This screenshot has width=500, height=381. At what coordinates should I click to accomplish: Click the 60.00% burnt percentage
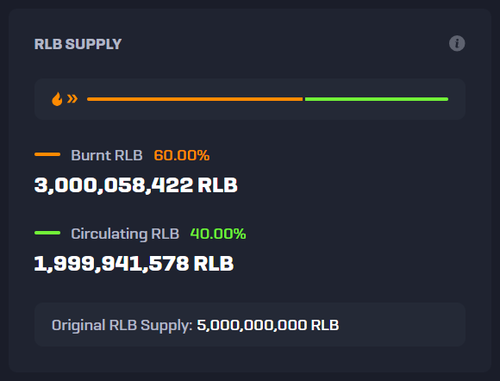coord(182,155)
